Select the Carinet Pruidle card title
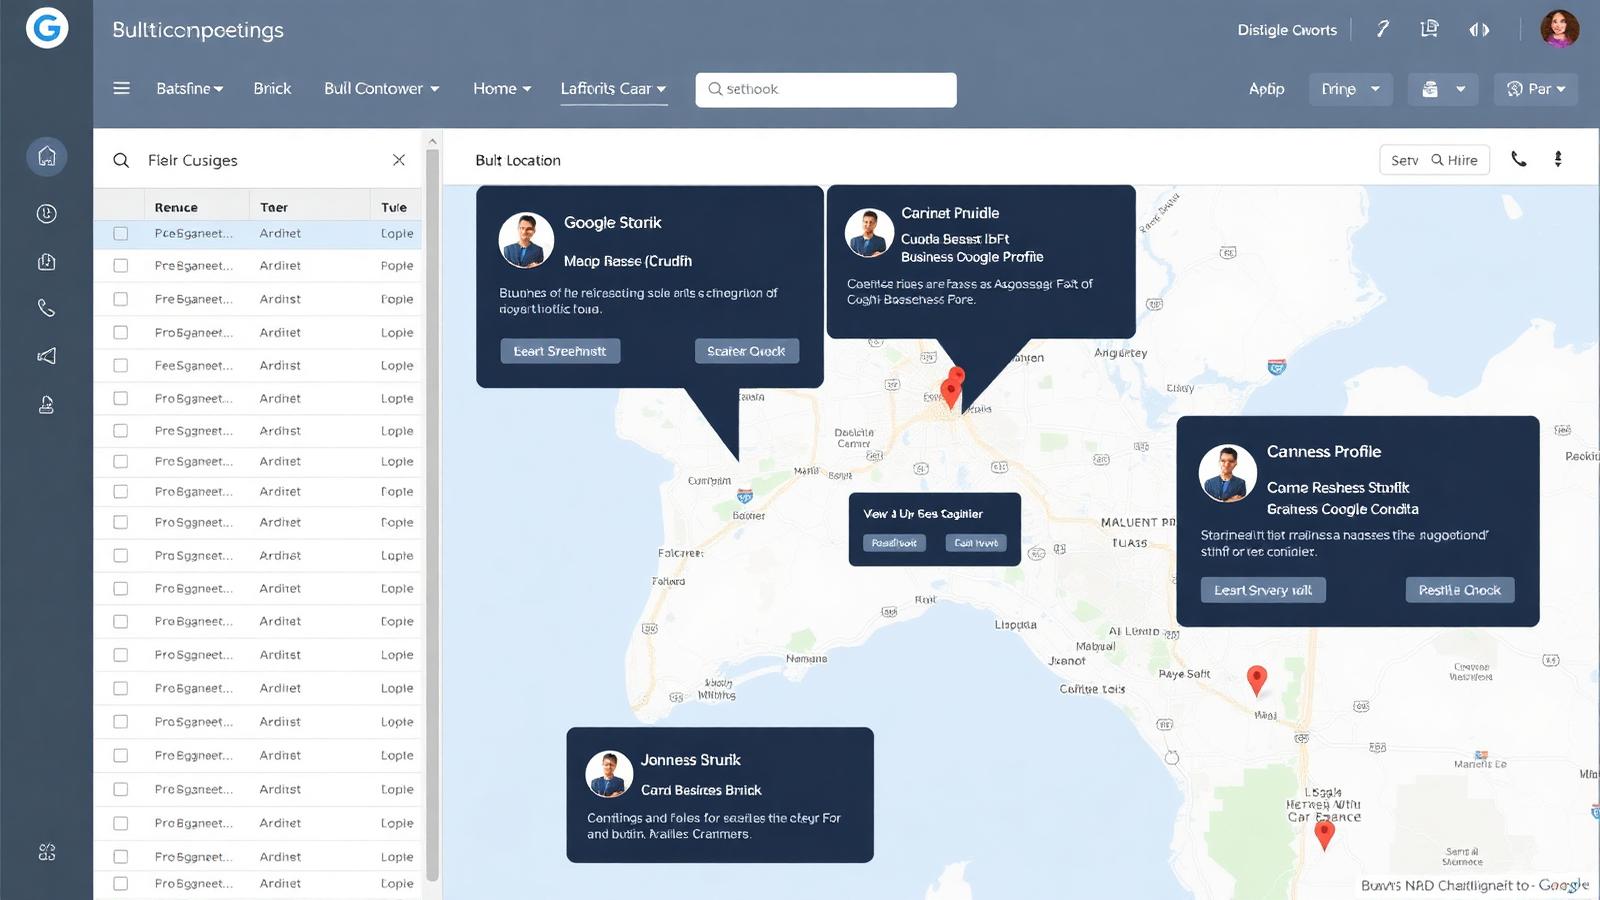The width and height of the screenshot is (1600, 900). (950, 213)
